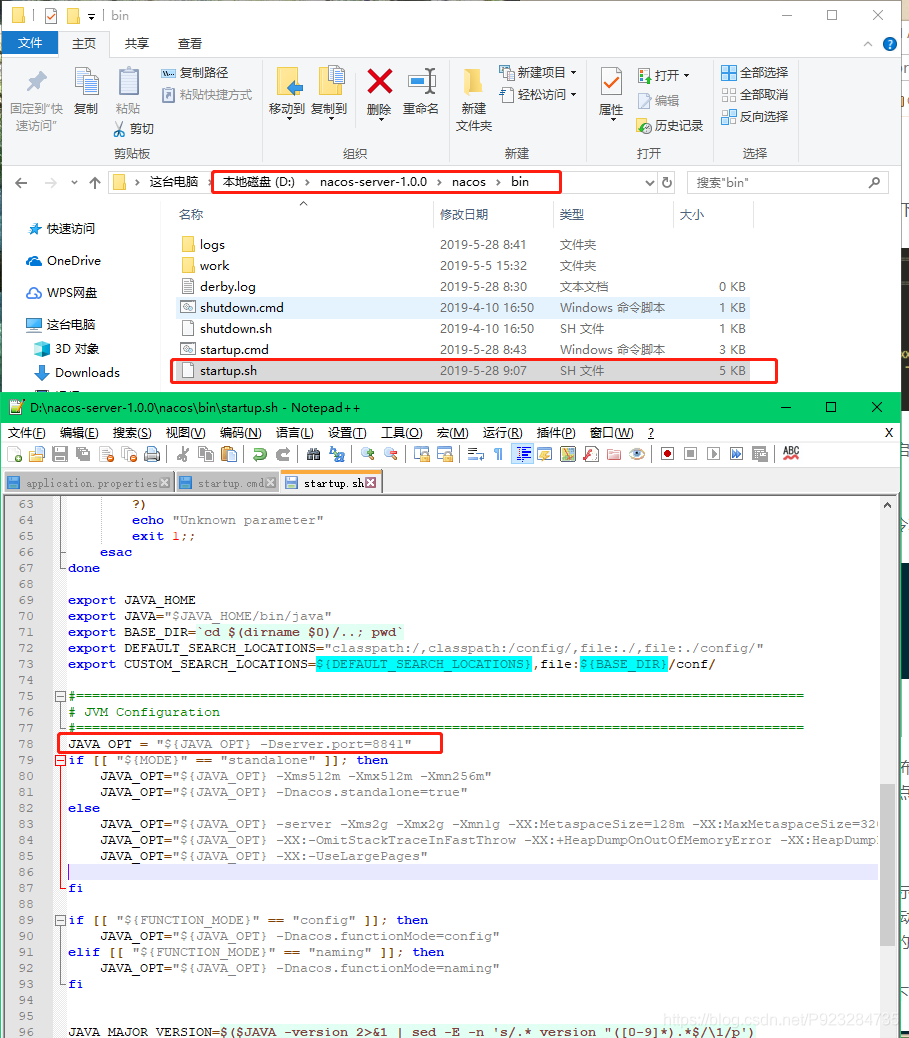This screenshot has height=1038, width=909.
Task: Toggle Show All Characters pilcrow icon
Action: click(499, 454)
